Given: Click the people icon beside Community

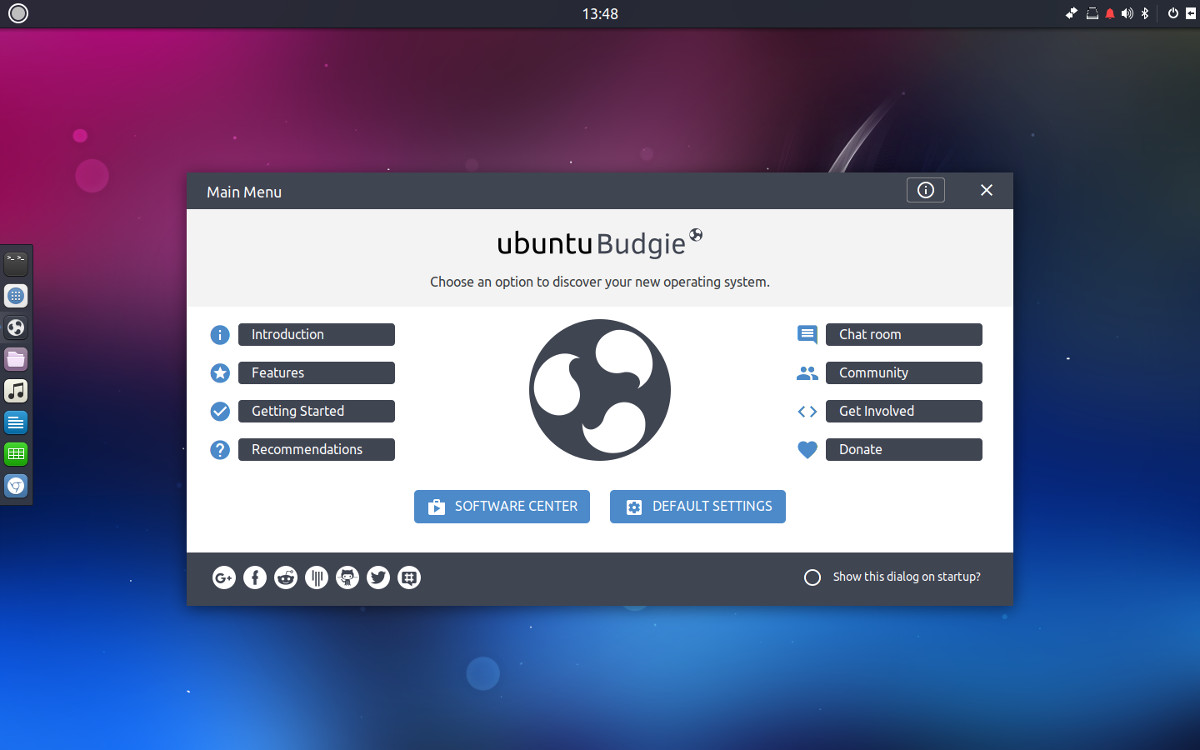Looking at the screenshot, I should click(807, 373).
